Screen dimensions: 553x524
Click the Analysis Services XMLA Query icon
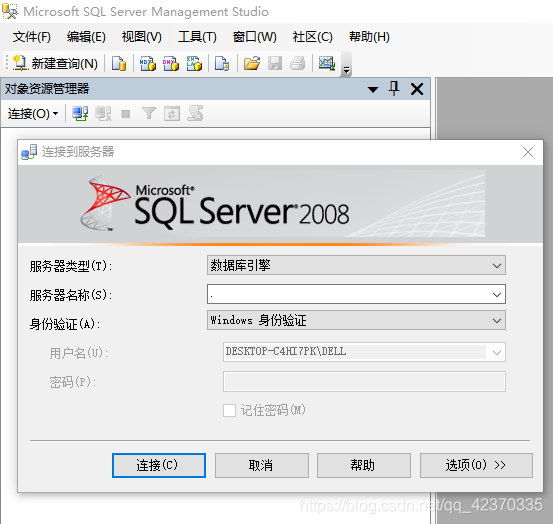pos(194,64)
